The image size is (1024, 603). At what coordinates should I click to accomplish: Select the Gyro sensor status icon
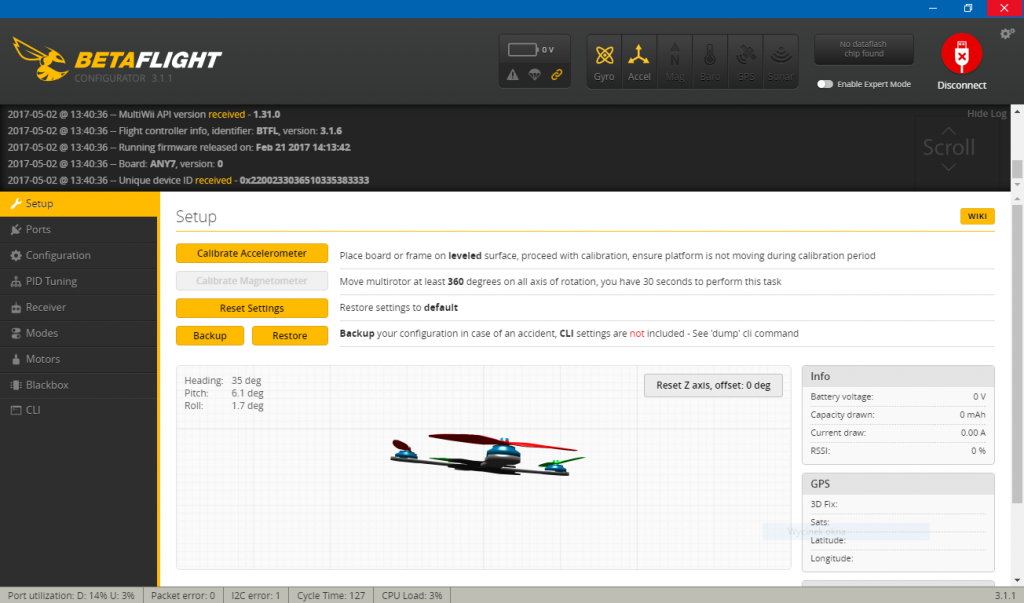[x=603, y=60]
